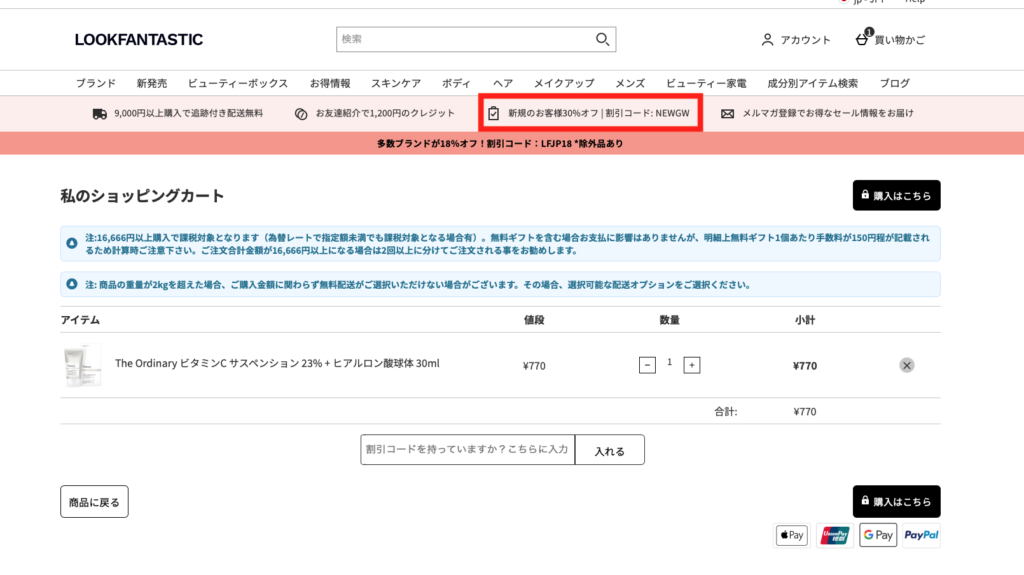The image size is (1024, 575).
Task: Click the 入れる apply code button
Action: tap(609, 450)
